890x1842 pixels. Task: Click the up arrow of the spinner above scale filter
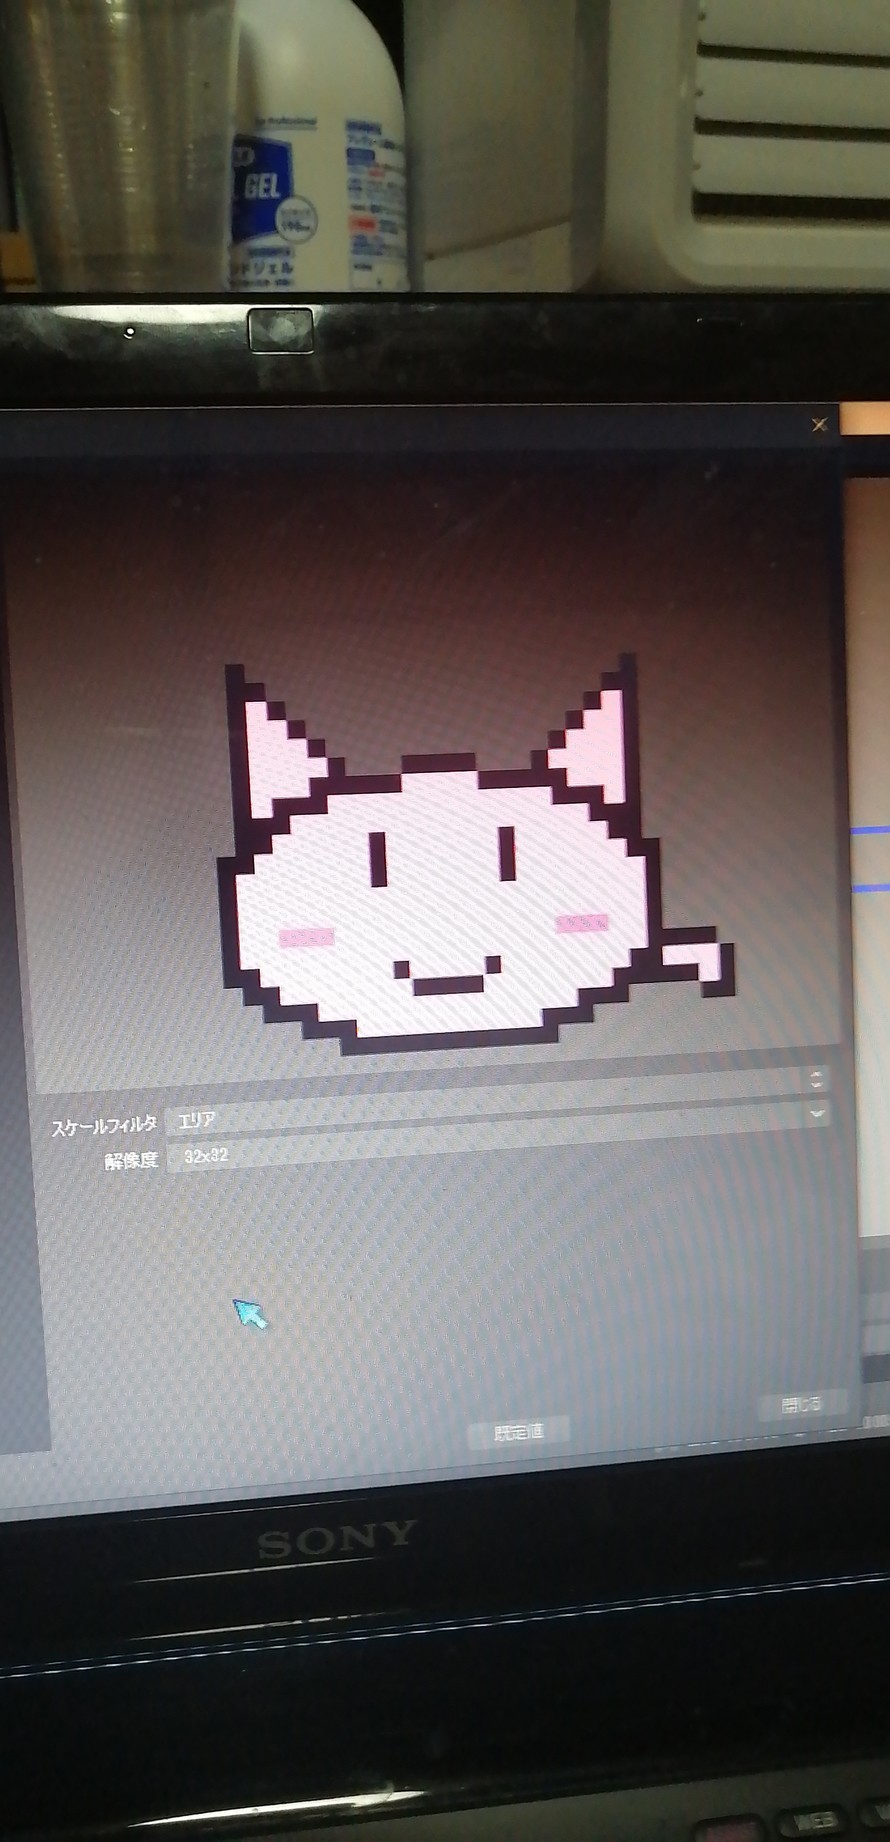pos(816,1073)
